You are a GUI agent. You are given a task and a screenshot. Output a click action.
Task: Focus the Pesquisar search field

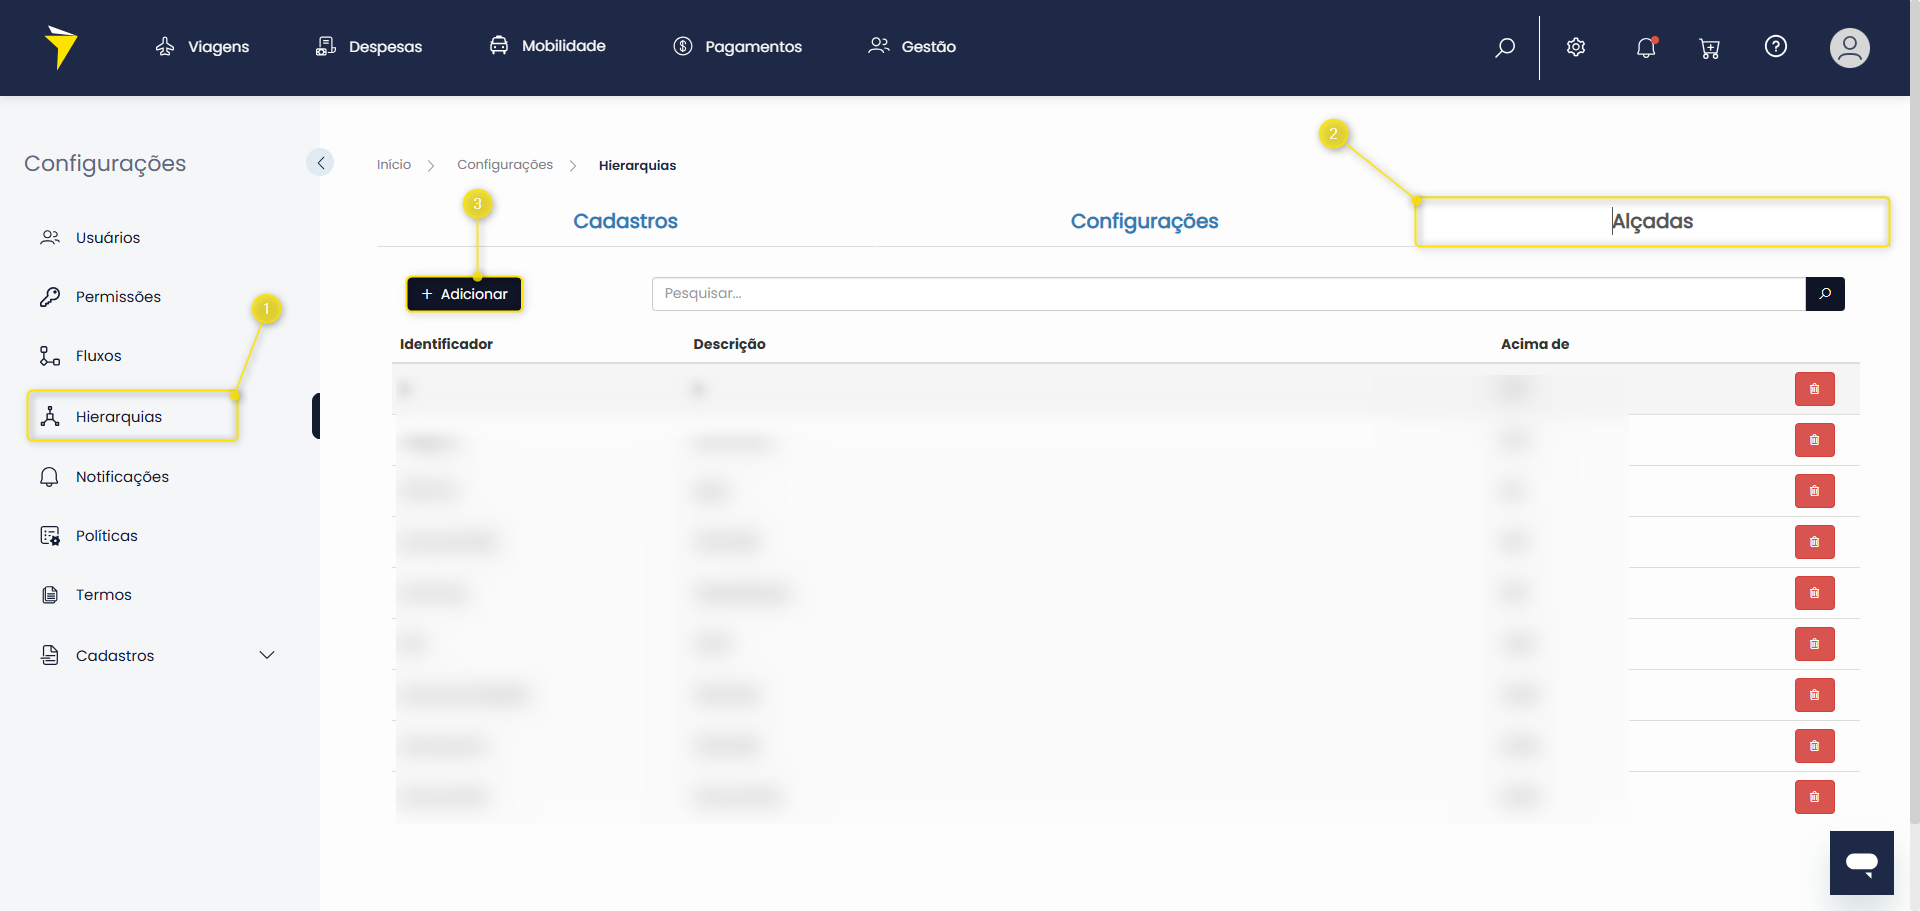point(1228,294)
